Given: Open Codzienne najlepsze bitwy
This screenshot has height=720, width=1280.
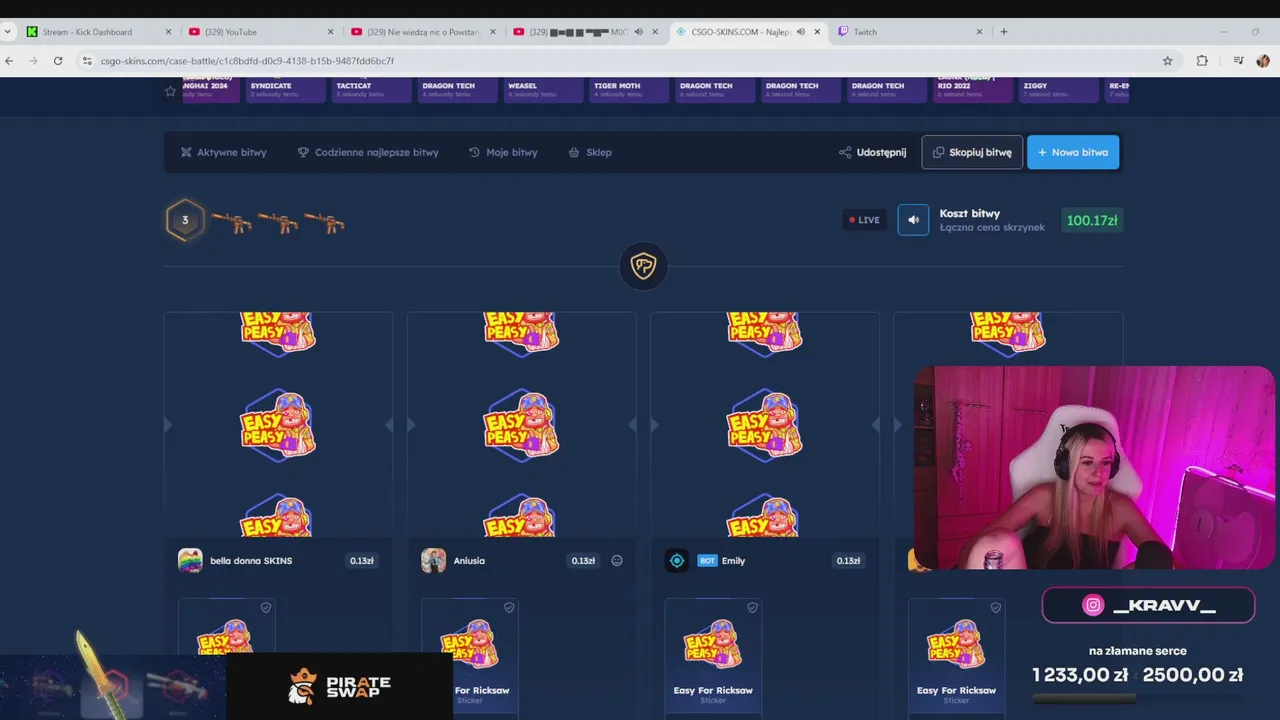Looking at the screenshot, I should click(368, 152).
